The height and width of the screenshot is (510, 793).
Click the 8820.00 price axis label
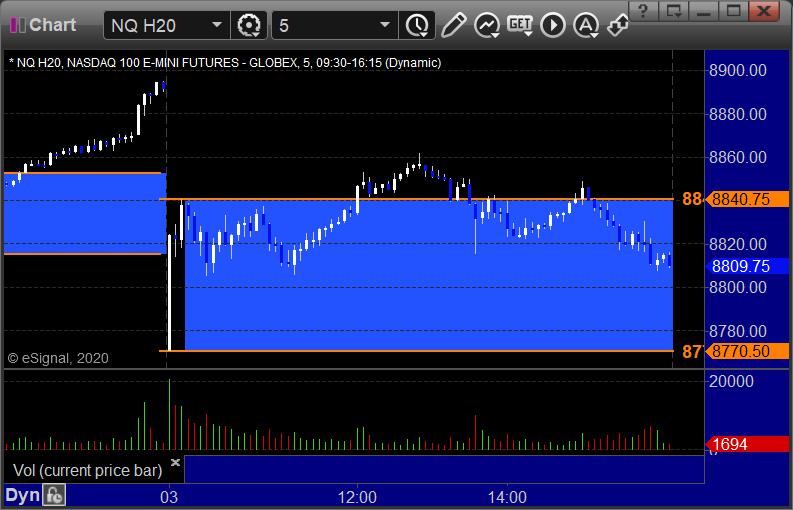[738, 244]
